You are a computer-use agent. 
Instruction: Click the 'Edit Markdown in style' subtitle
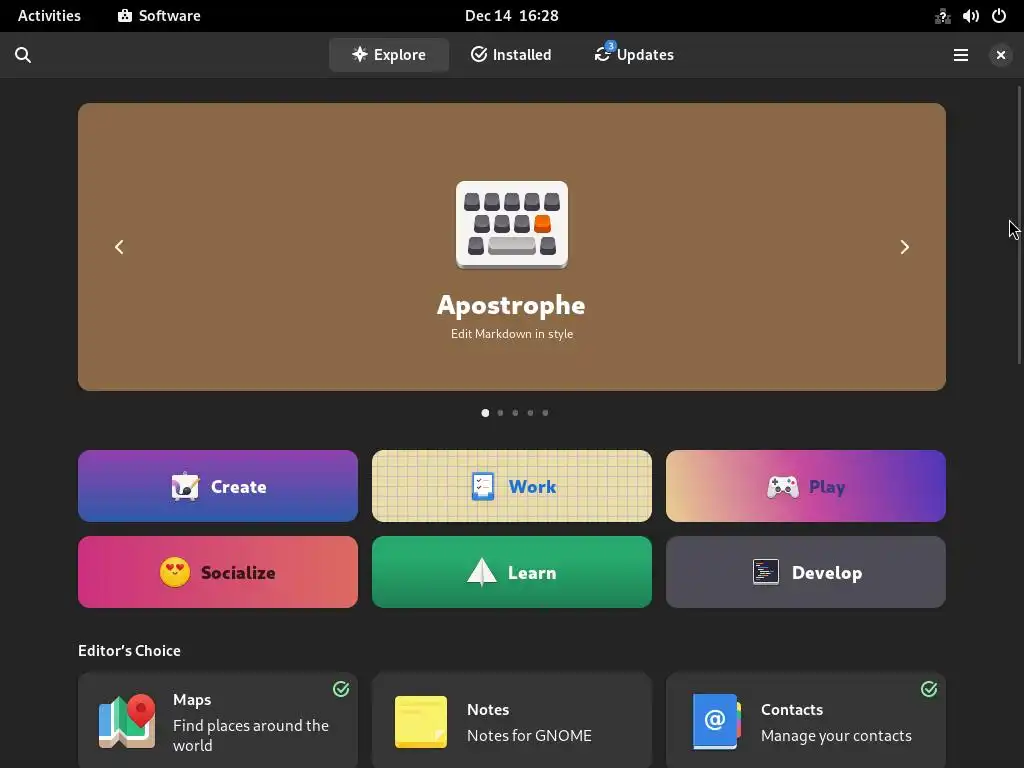pyautogui.click(x=512, y=334)
